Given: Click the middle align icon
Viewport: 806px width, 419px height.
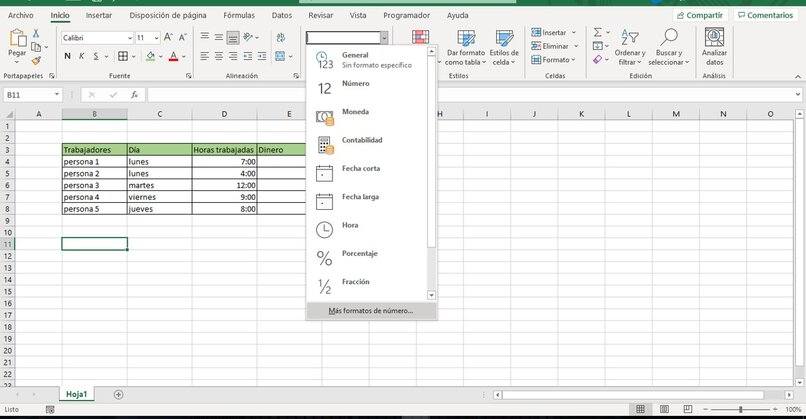Looking at the screenshot, I should (x=219, y=37).
